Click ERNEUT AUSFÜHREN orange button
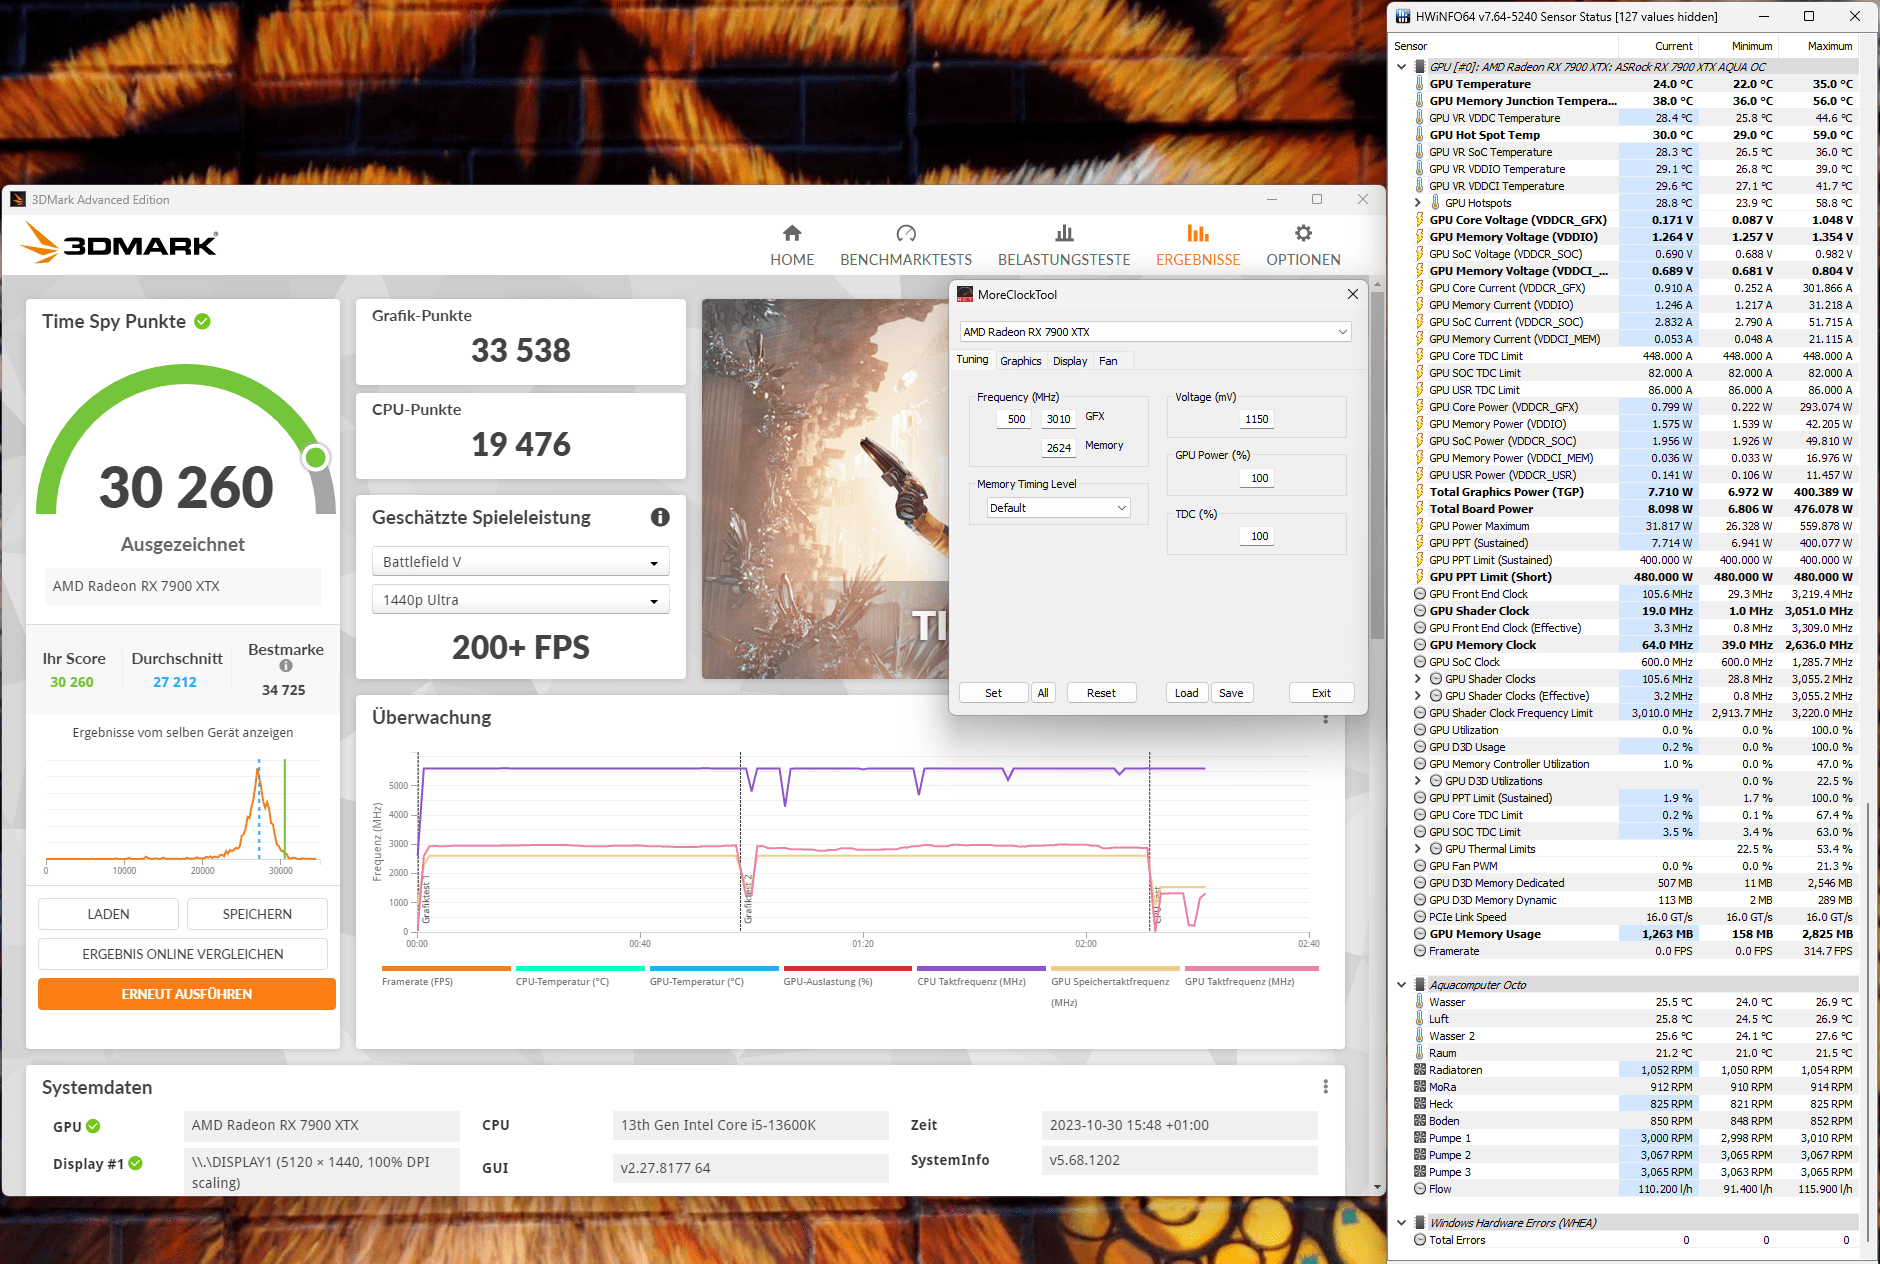 pos(187,994)
